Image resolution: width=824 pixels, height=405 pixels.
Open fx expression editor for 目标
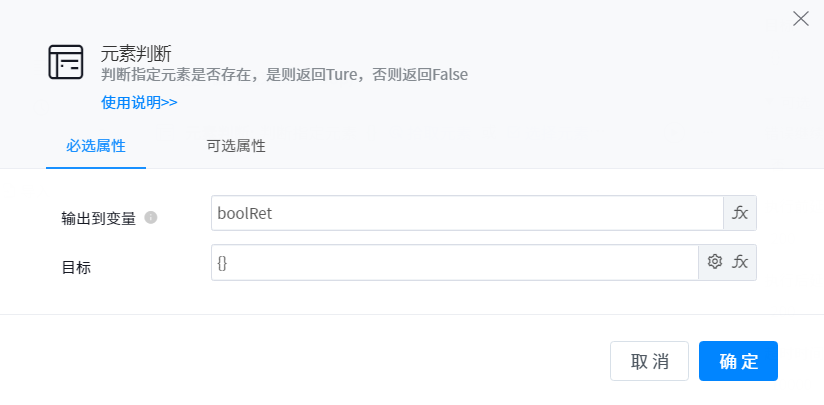pos(741,262)
